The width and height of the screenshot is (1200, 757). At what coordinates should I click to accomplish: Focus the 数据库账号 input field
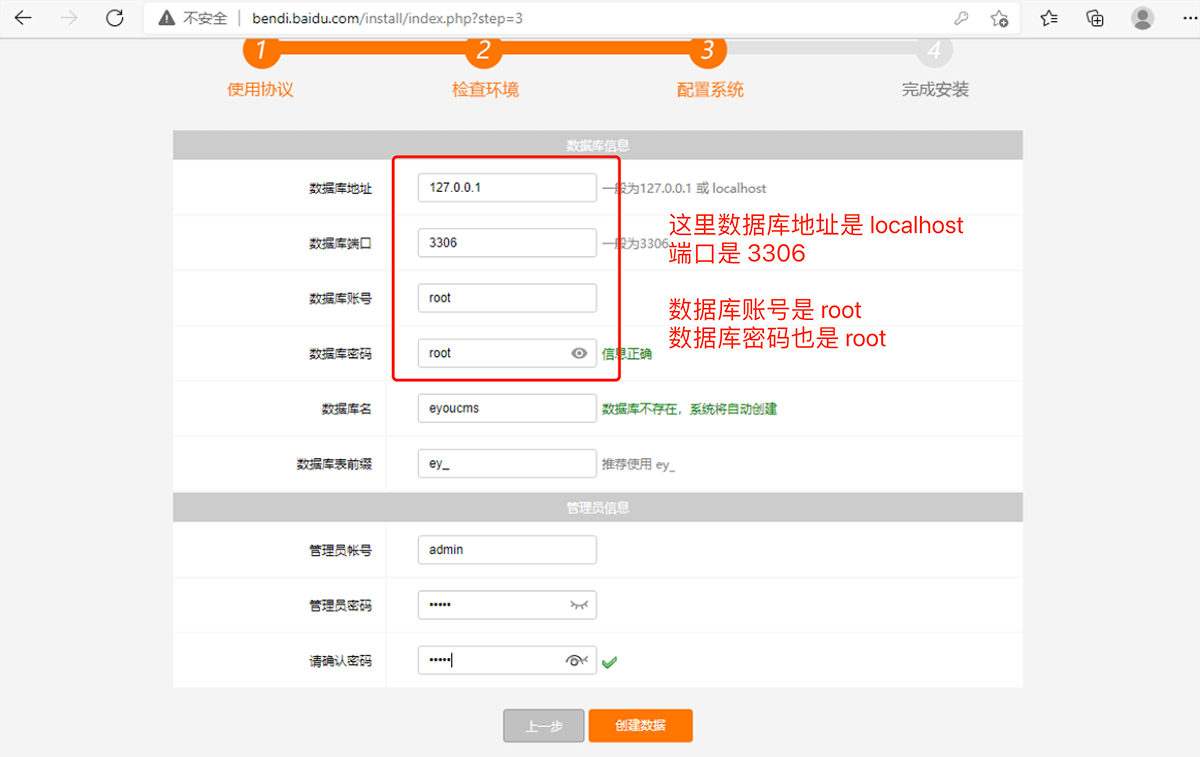click(507, 298)
